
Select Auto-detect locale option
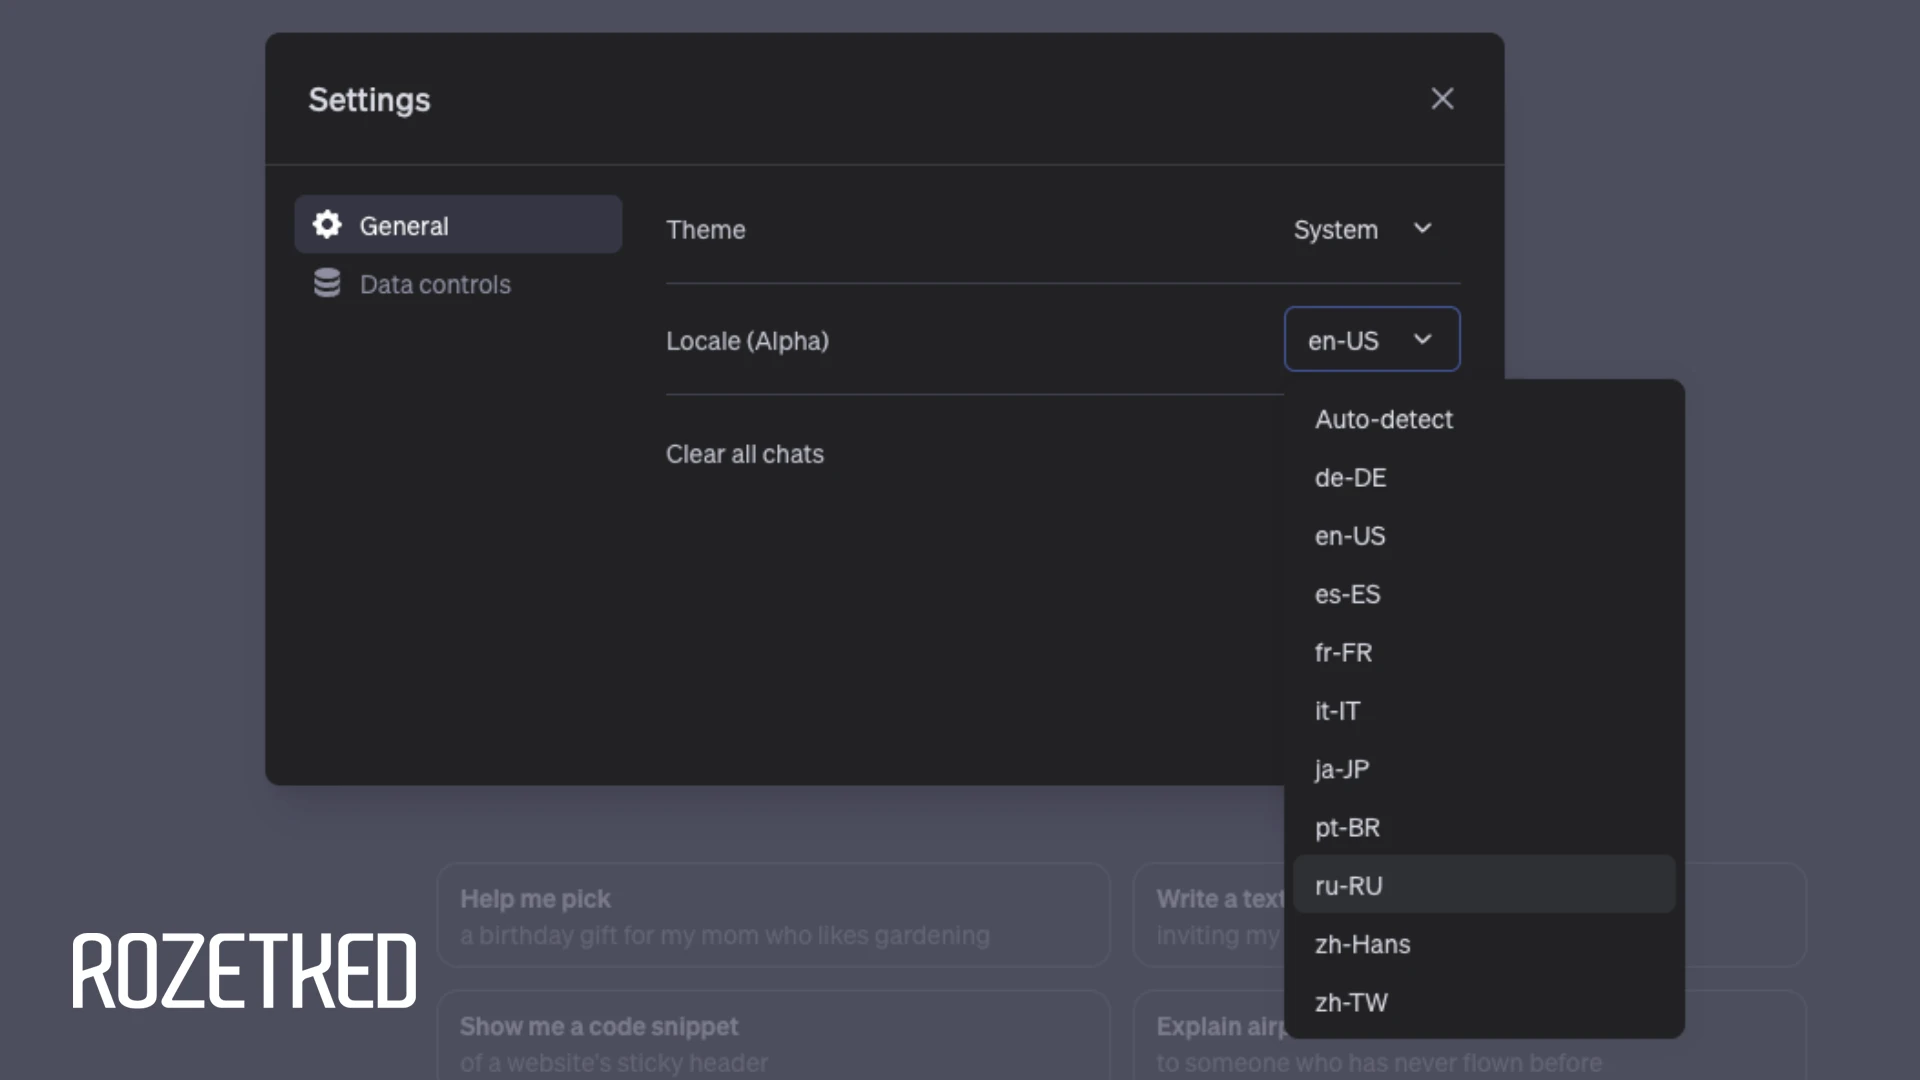click(1383, 419)
